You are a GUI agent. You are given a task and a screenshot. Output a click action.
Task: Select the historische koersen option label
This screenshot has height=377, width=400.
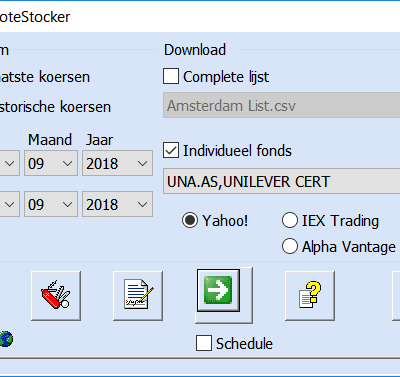pos(55,107)
